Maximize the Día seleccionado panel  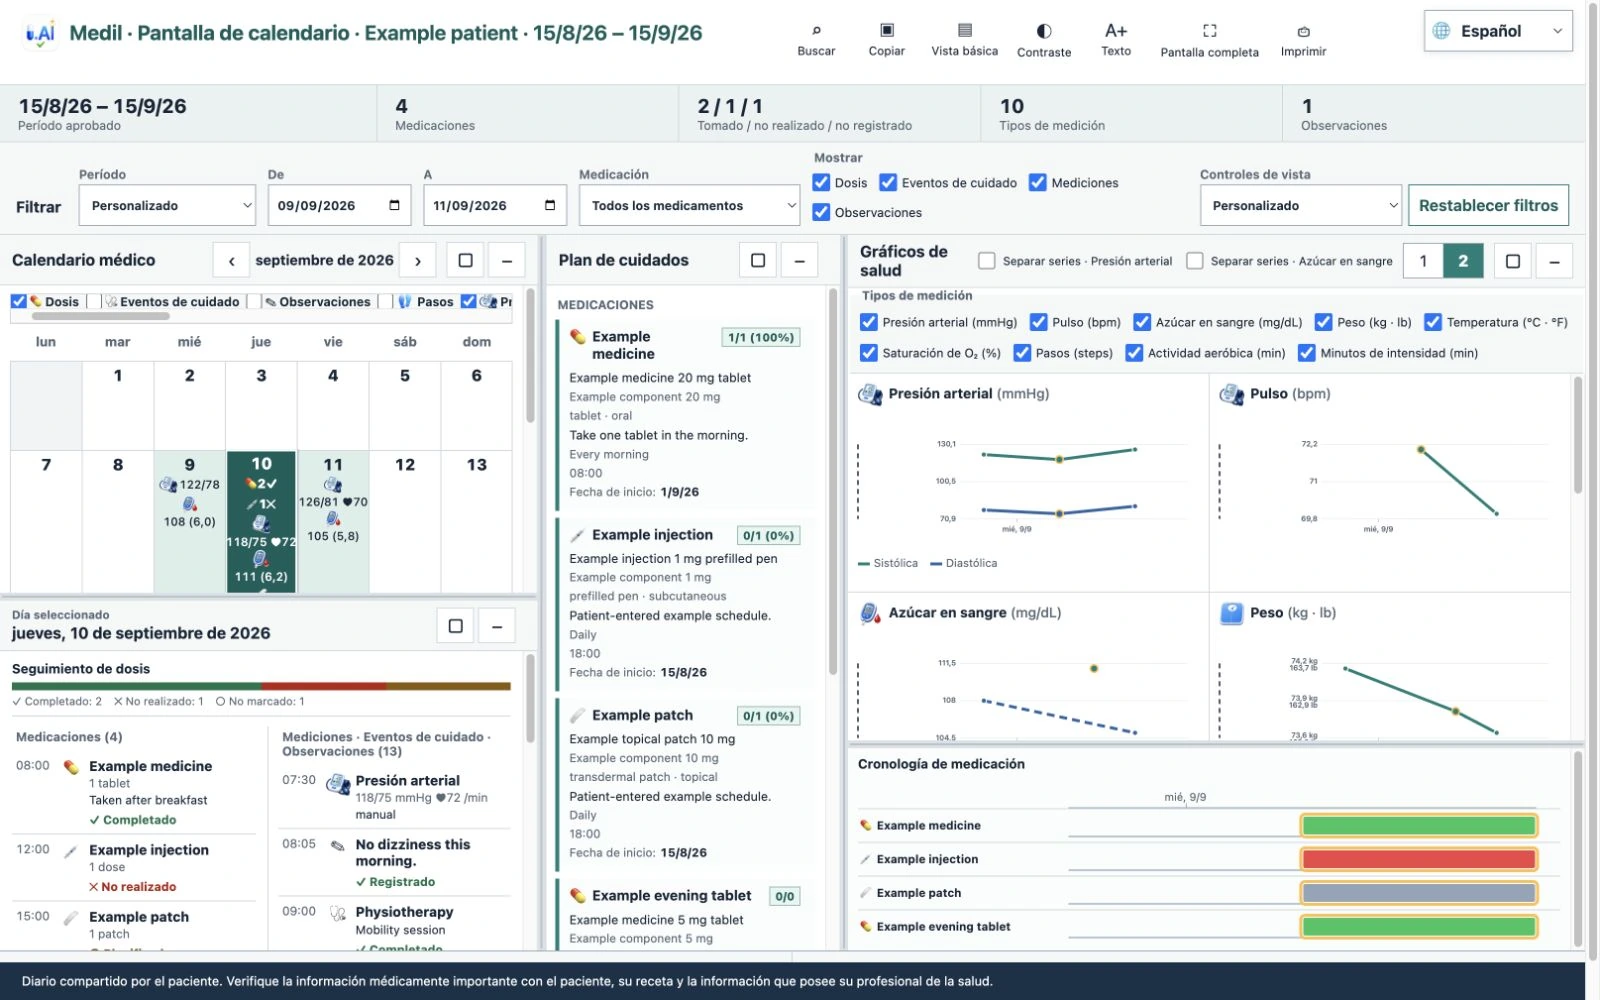tap(456, 626)
